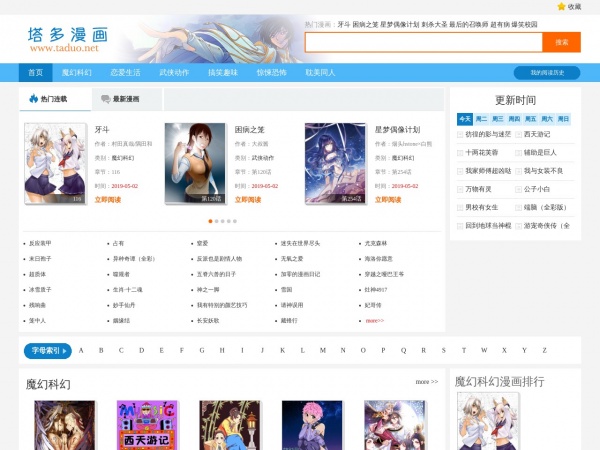Click 刺杀大圣 in the hot comics line

pyautogui.click(x=434, y=24)
